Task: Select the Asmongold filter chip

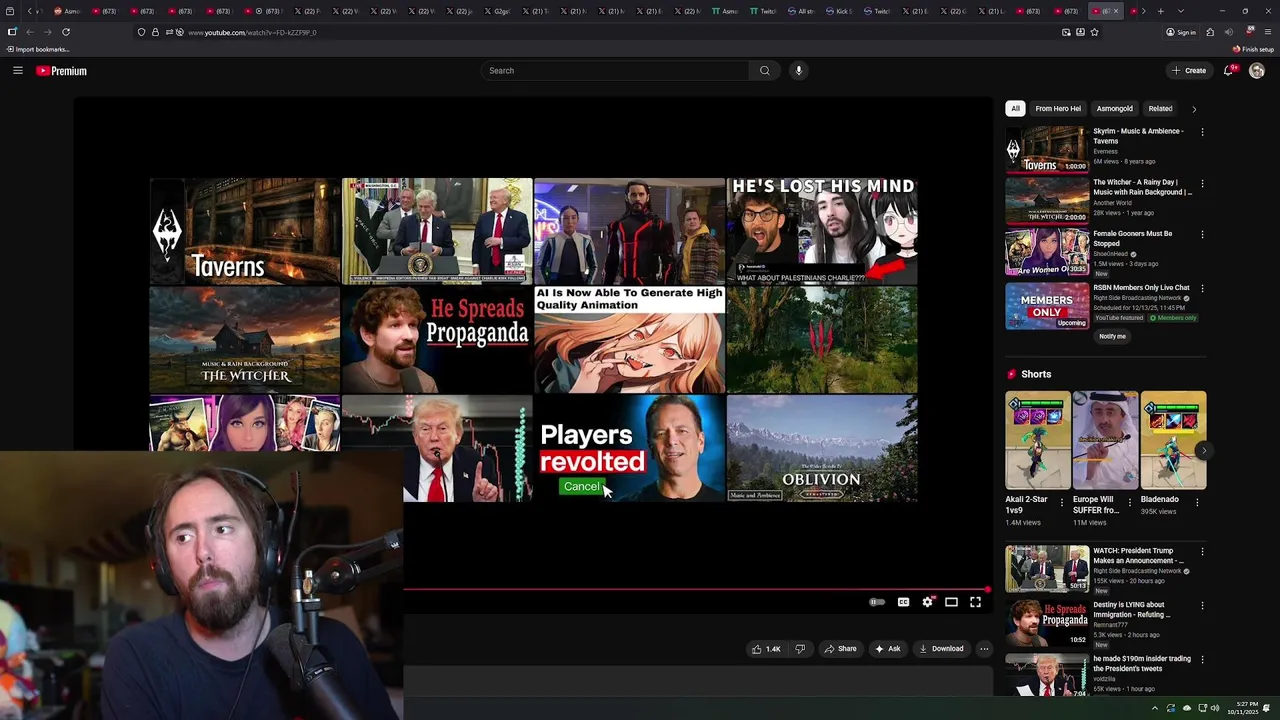Action: tap(1114, 109)
